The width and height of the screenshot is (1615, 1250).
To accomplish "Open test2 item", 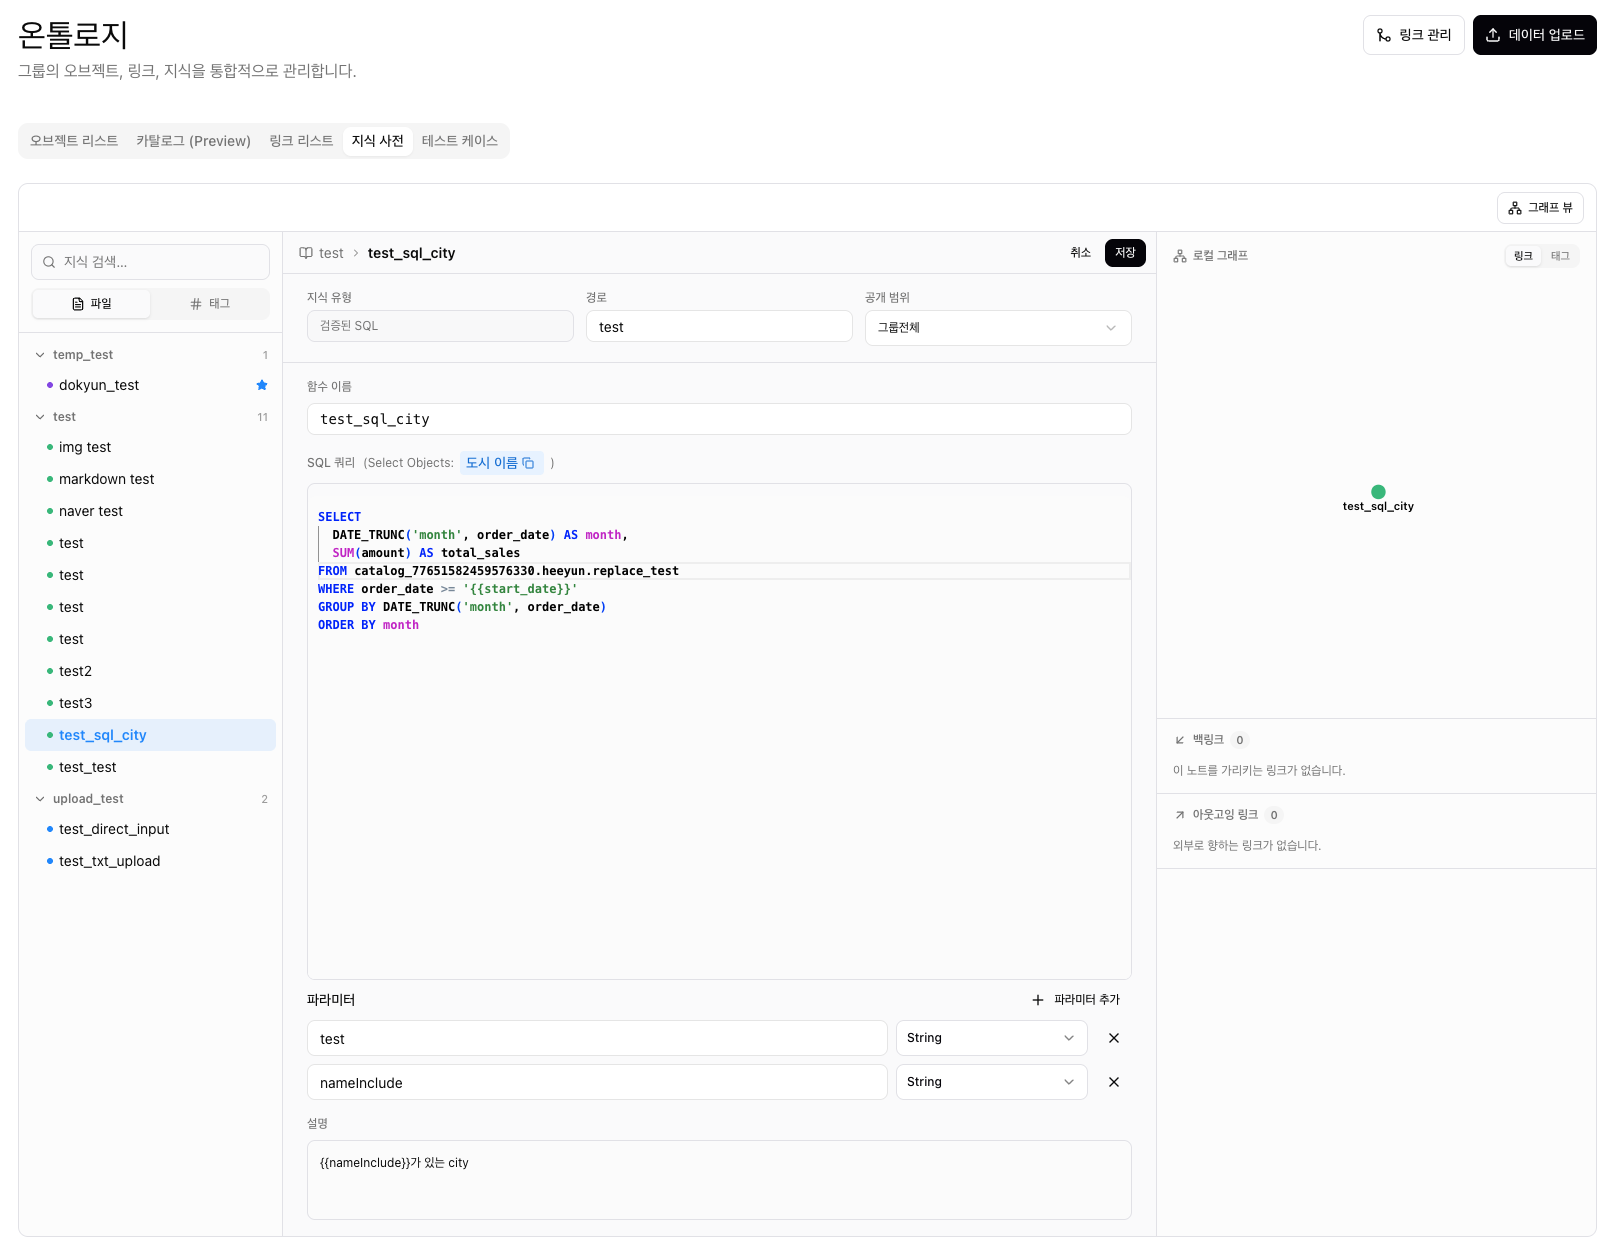I will 151,671.
